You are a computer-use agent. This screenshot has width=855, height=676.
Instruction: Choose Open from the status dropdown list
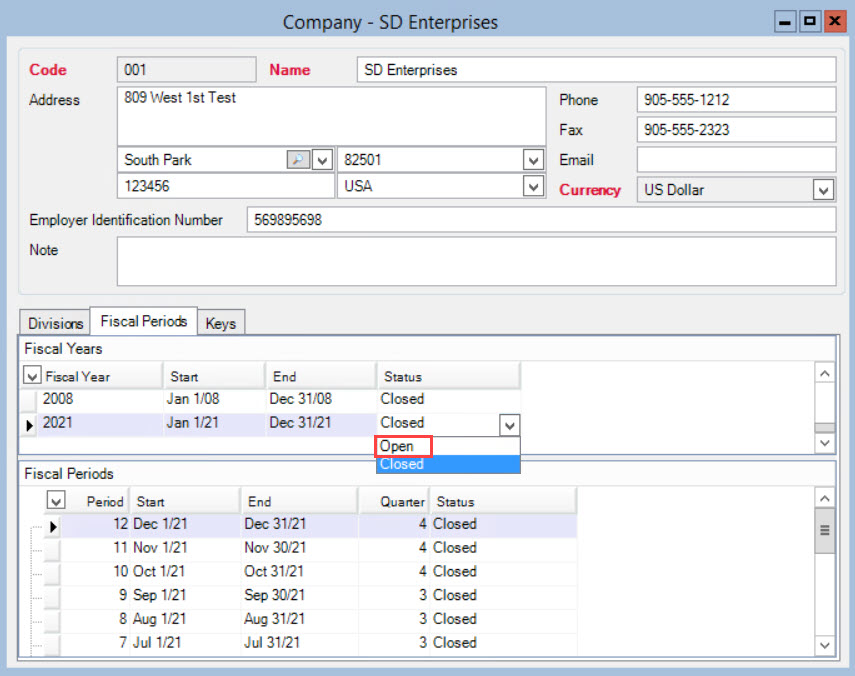(448, 446)
